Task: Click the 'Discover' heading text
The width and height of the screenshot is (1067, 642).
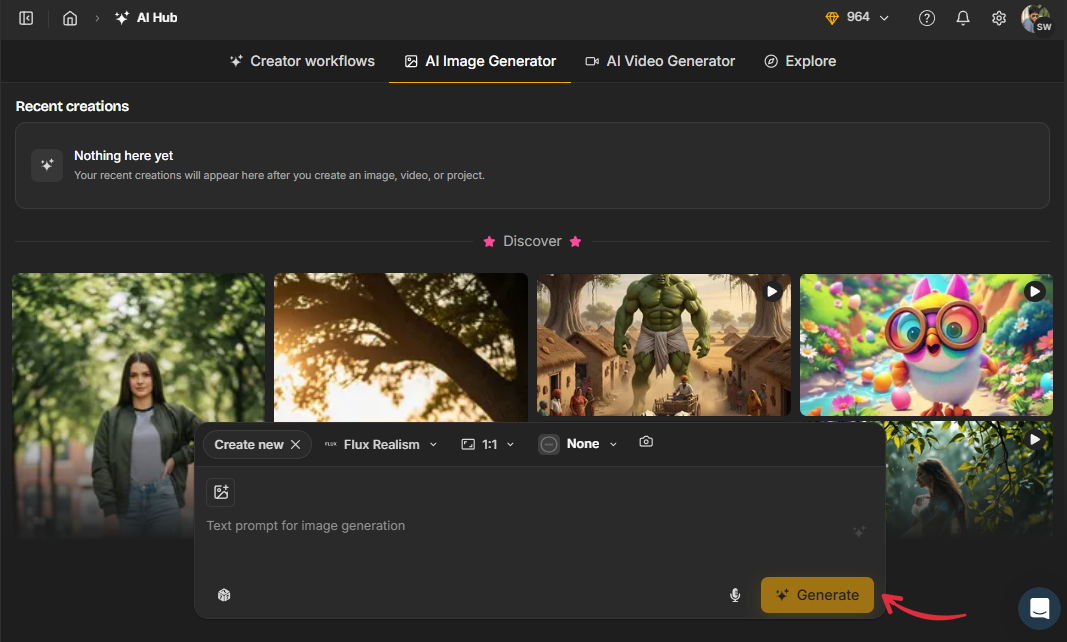Action: click(532, 242)
